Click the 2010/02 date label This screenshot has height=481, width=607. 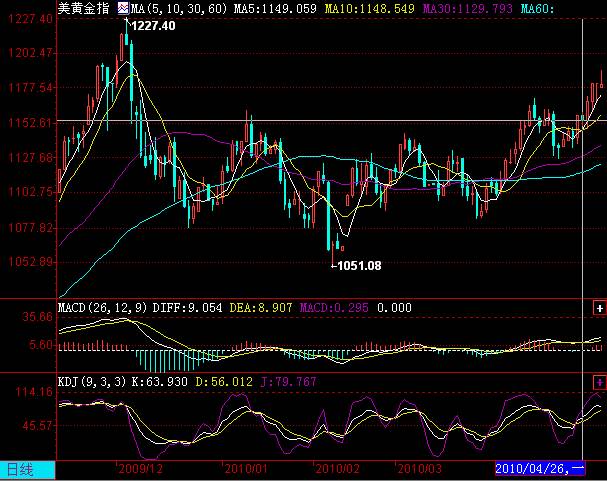tap(337, 469)
